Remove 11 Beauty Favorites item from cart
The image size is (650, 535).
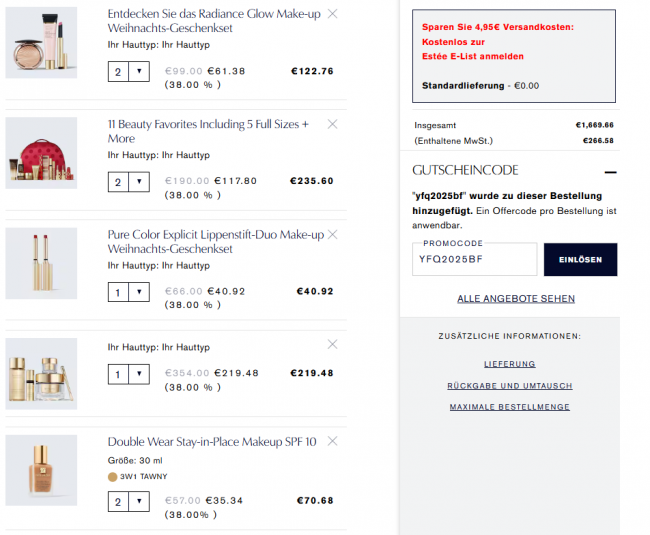pyautogui.click(x=333, y=124)
